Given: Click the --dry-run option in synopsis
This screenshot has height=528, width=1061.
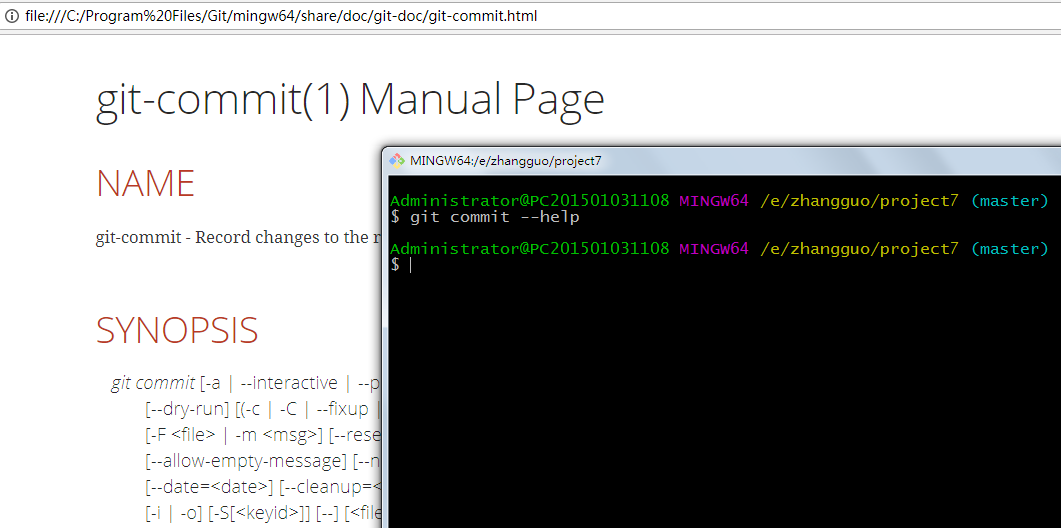Looking at the screenshot, I should point(189,409).
